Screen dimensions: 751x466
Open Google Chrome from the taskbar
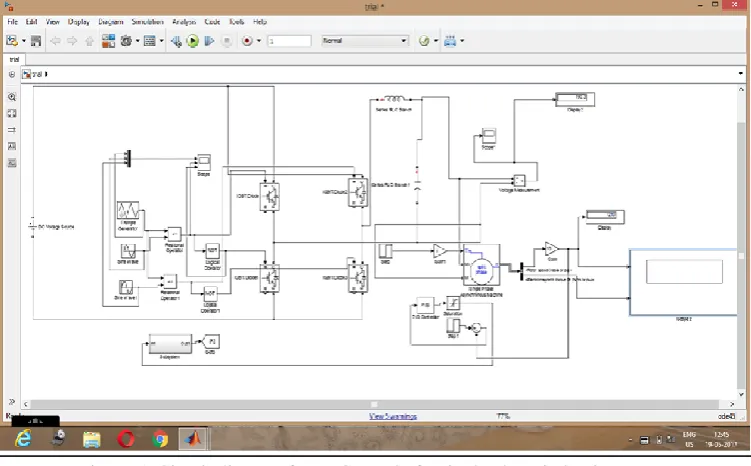(160, 439)
